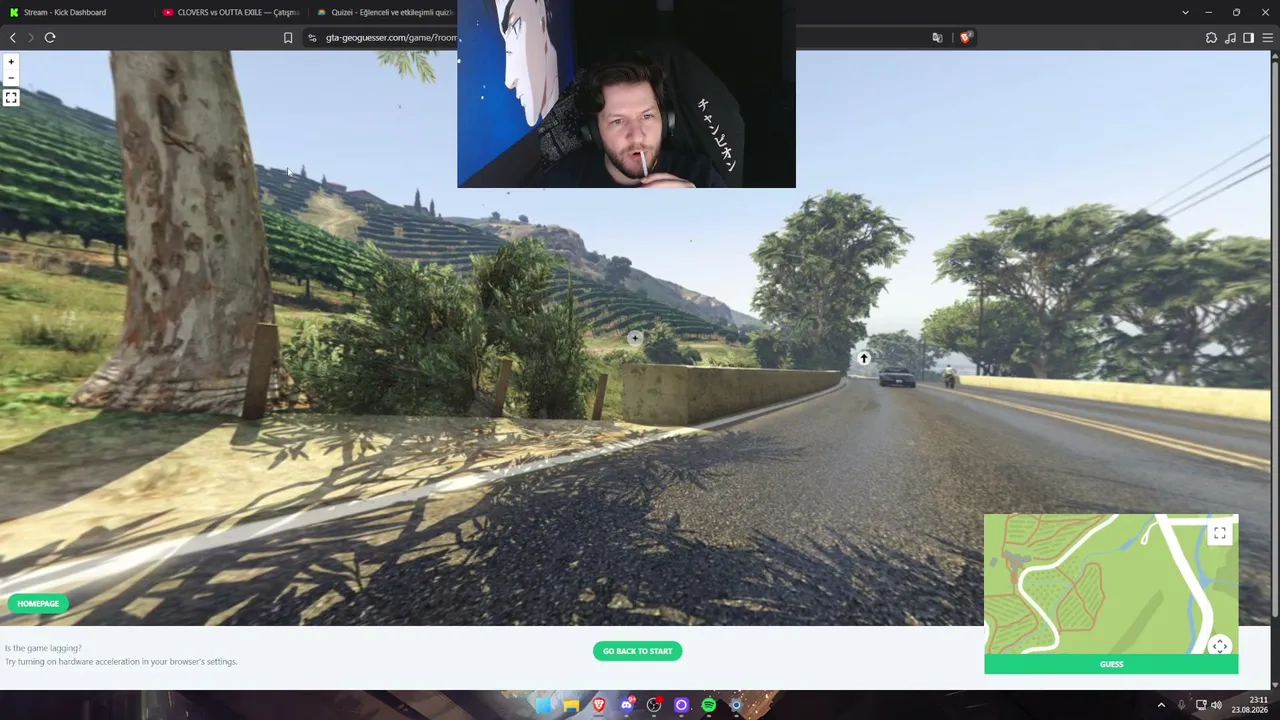Enter fullscreen street view mode
Screen dimensions: 1280x720
click(11, 98)
